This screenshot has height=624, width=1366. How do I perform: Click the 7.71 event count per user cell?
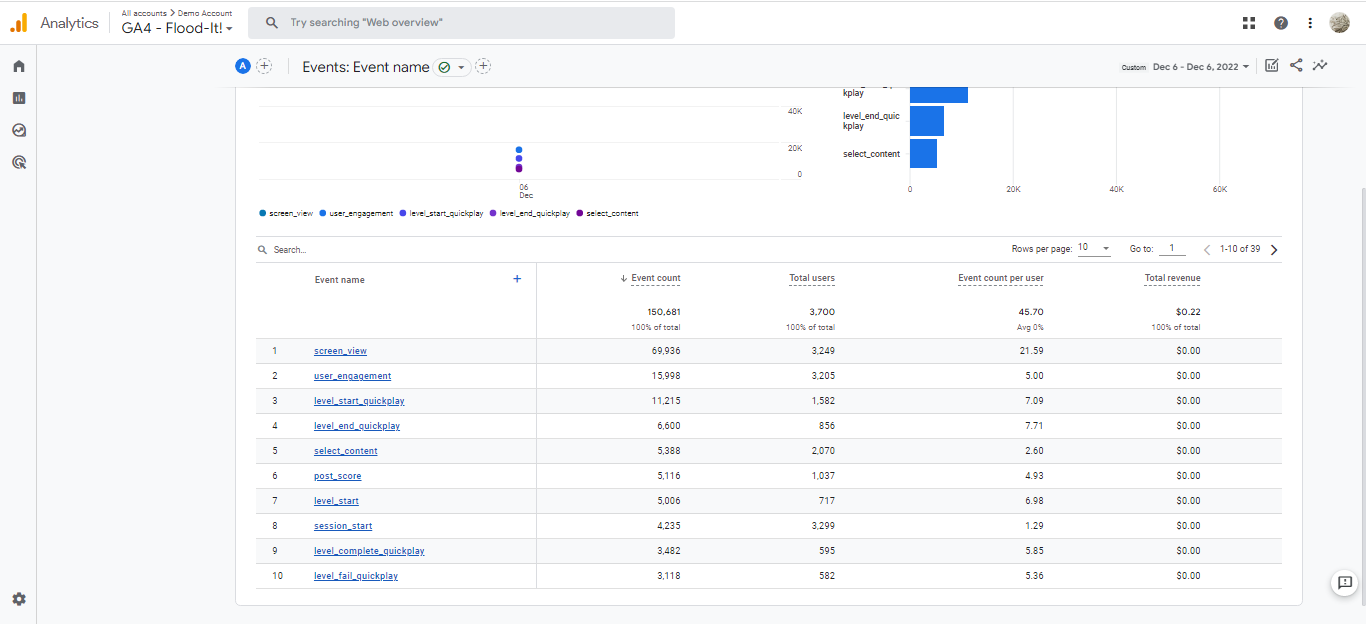pyautogui.click(x=1035, y=426)
